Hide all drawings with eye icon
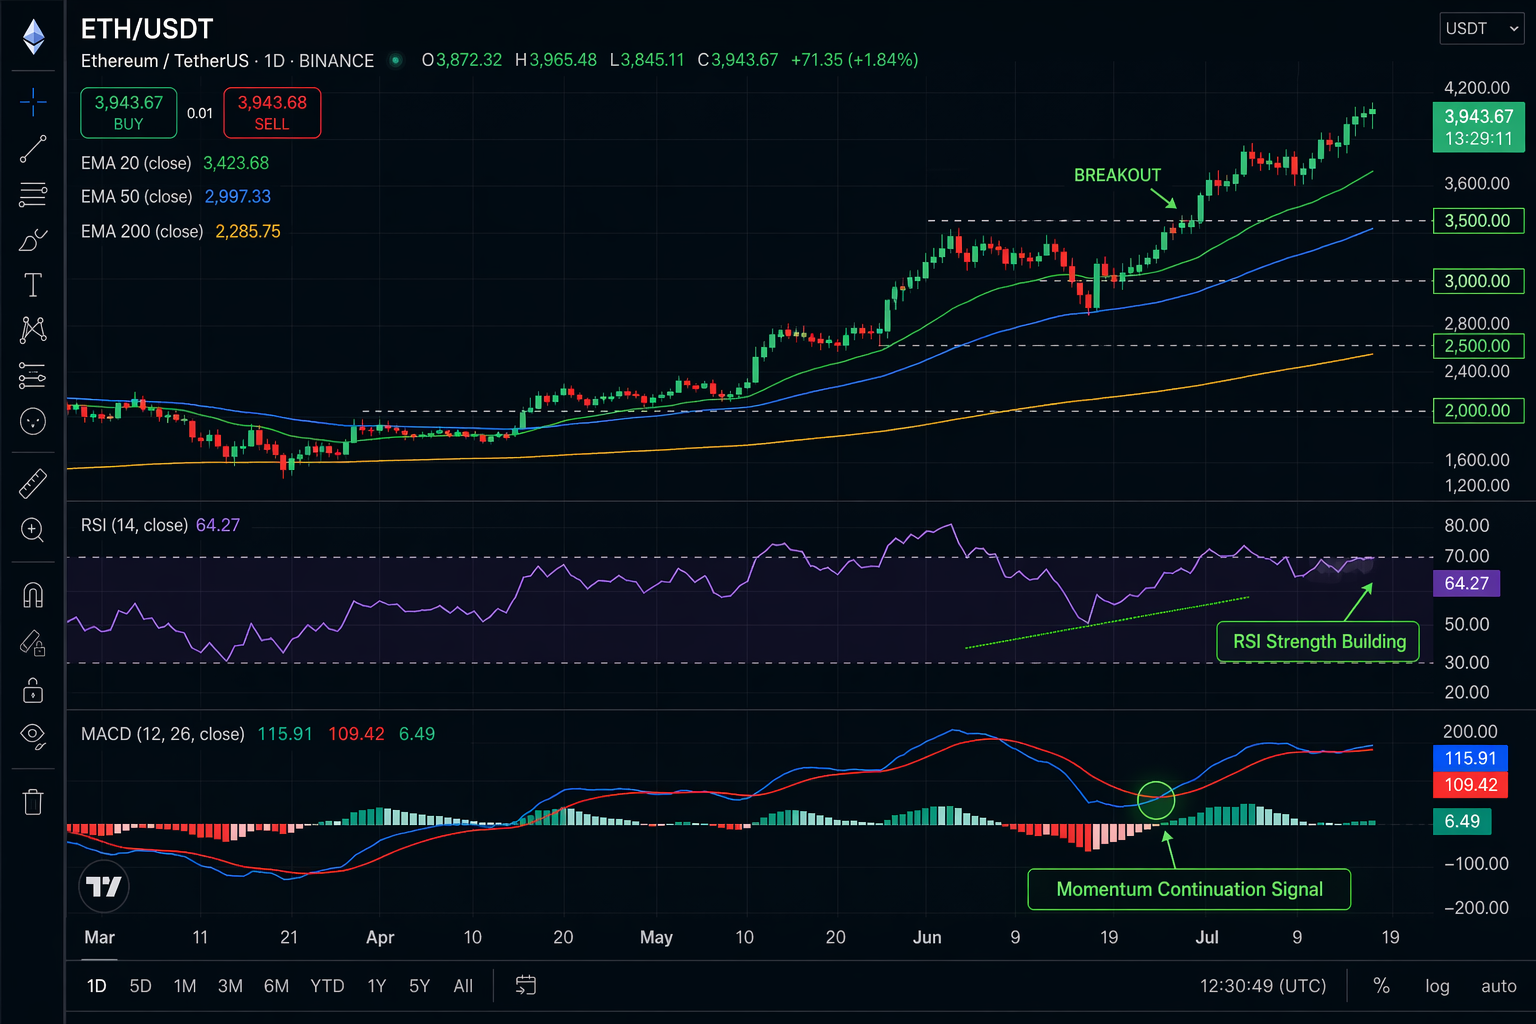This screenshot has width=1536, height=1024. pos(33,736)
